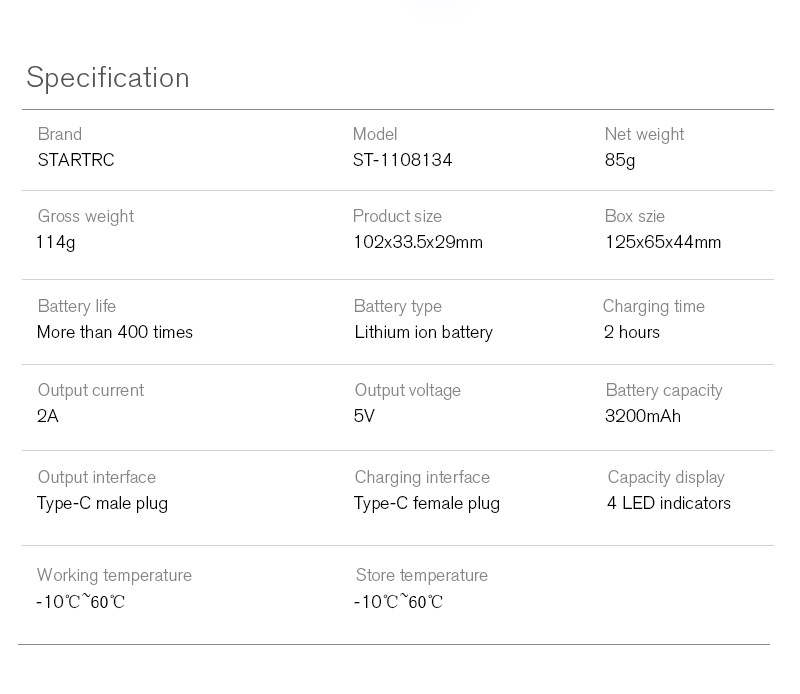
Task: Click product size 102x33.5x29mm
Action: click(417, 242)
